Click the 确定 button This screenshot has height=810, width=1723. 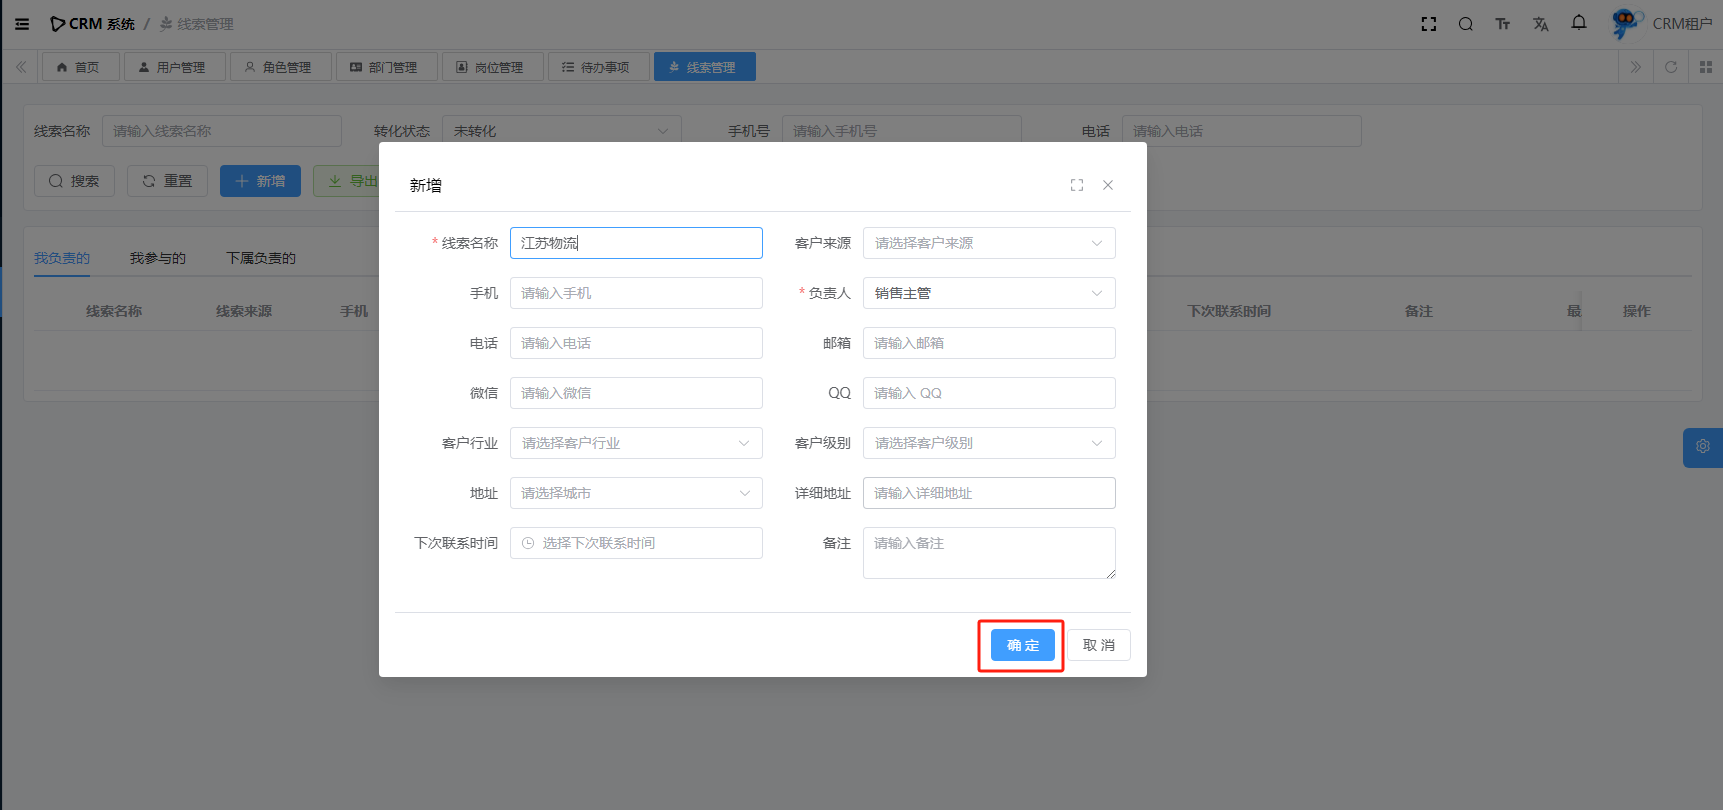pos(1022,645)
